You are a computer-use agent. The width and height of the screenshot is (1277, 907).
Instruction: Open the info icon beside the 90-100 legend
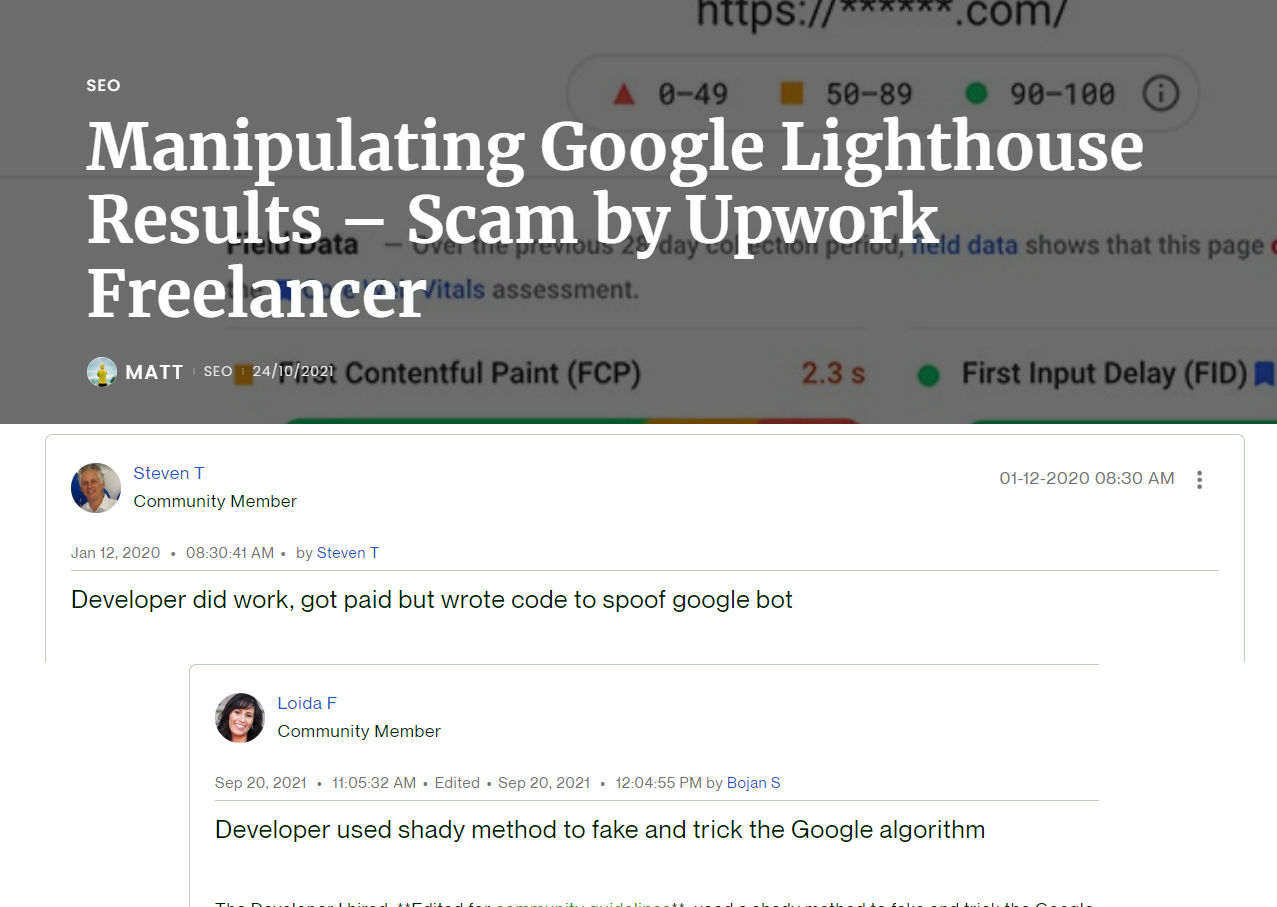1160,94
